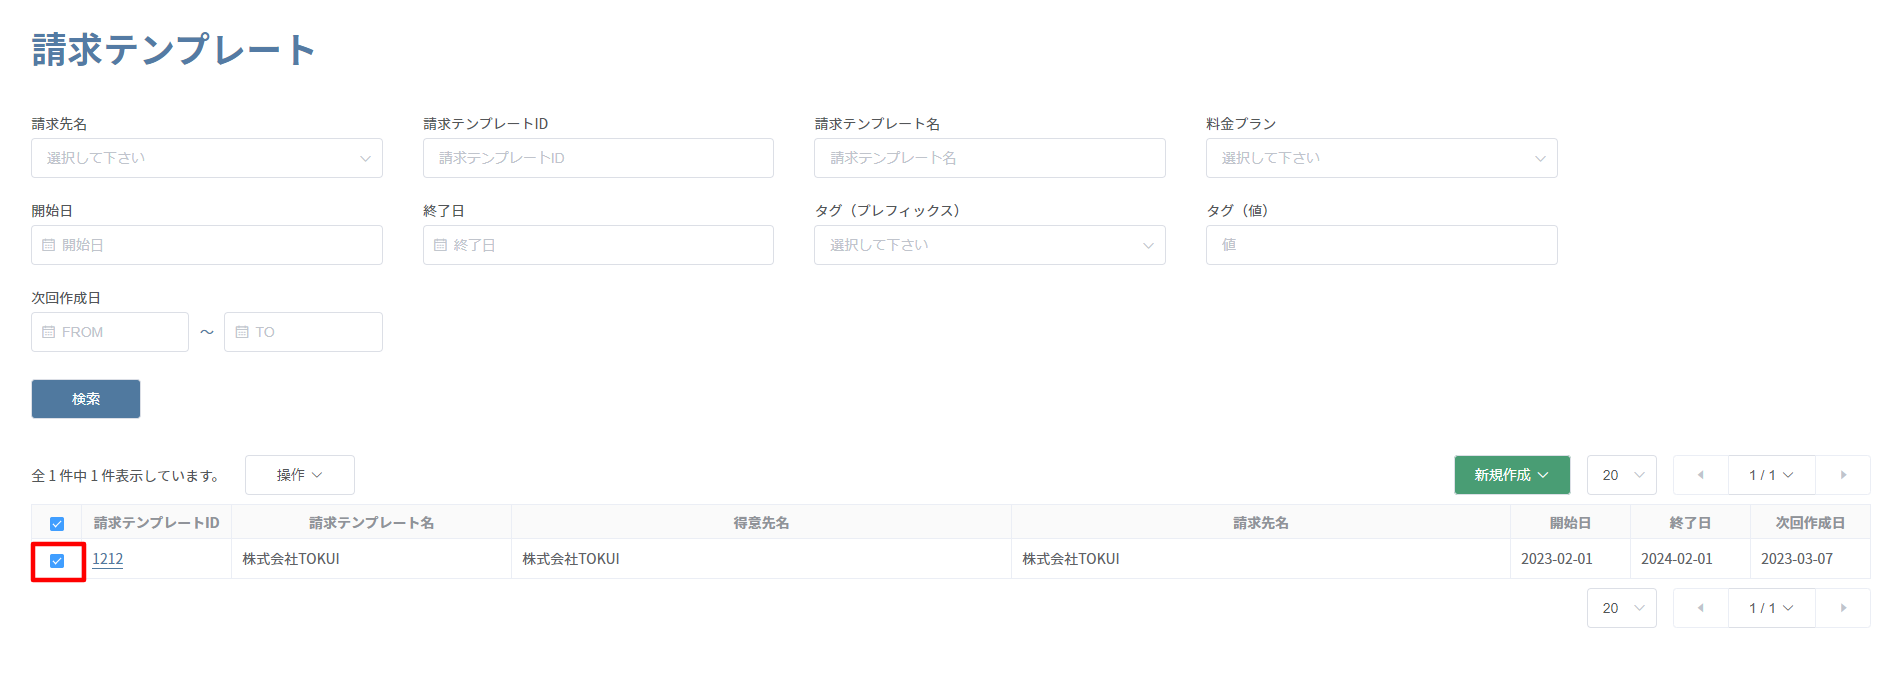Open the 終了日 date picker field
1902x688 pixels.
598,245
